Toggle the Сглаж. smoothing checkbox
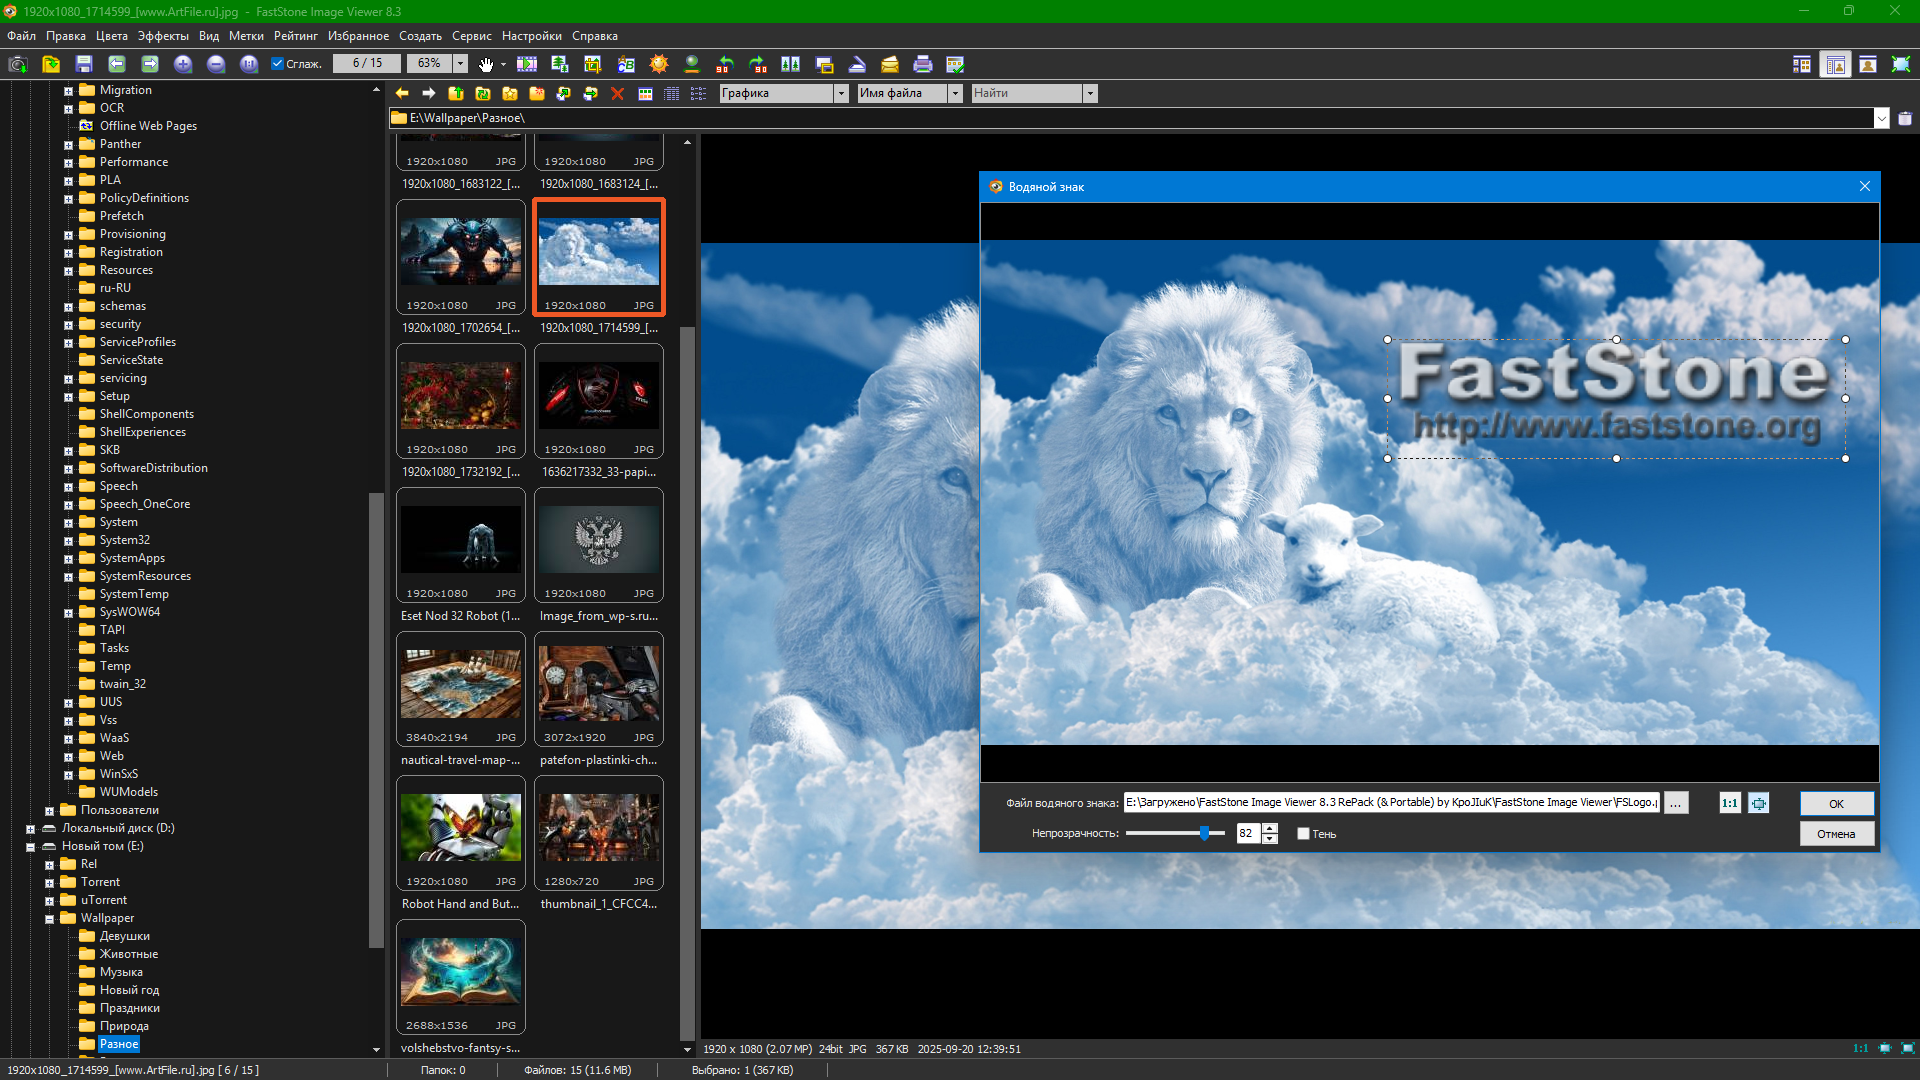Viewport: 1920px width, 1080px height. point(278,64)
